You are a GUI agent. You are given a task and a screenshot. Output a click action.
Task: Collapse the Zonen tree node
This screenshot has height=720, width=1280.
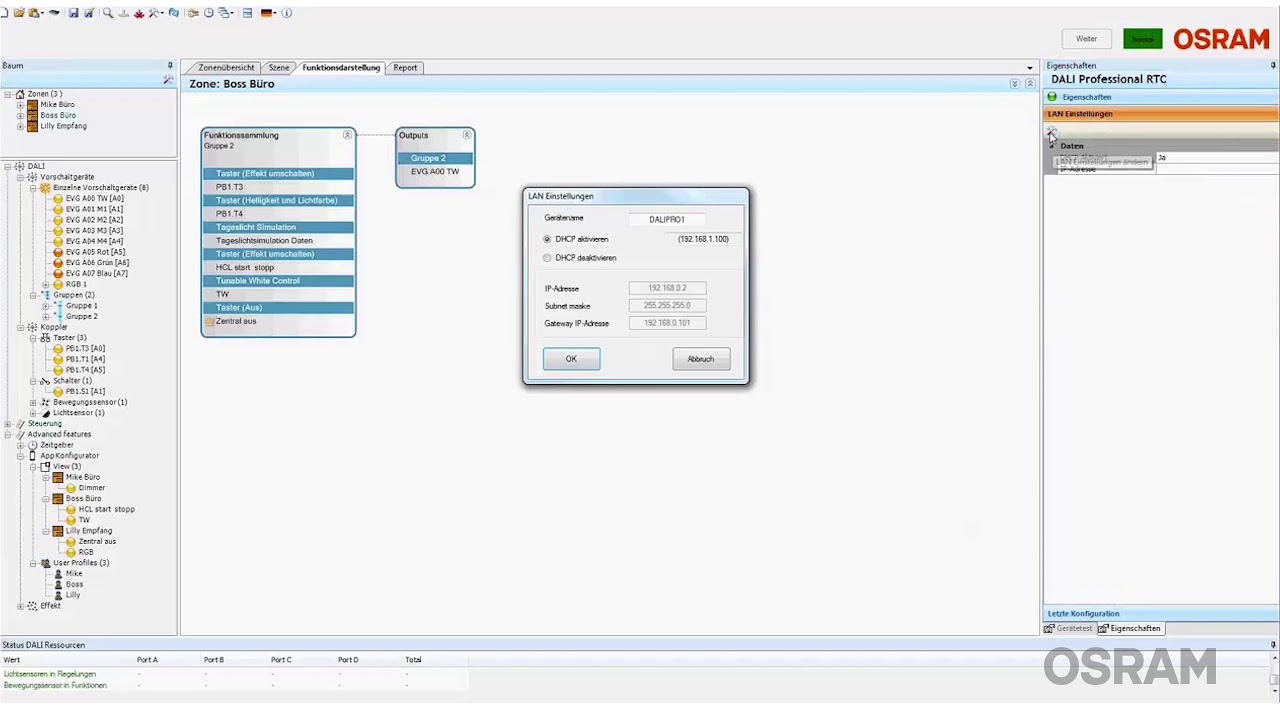tap(7, 93)
